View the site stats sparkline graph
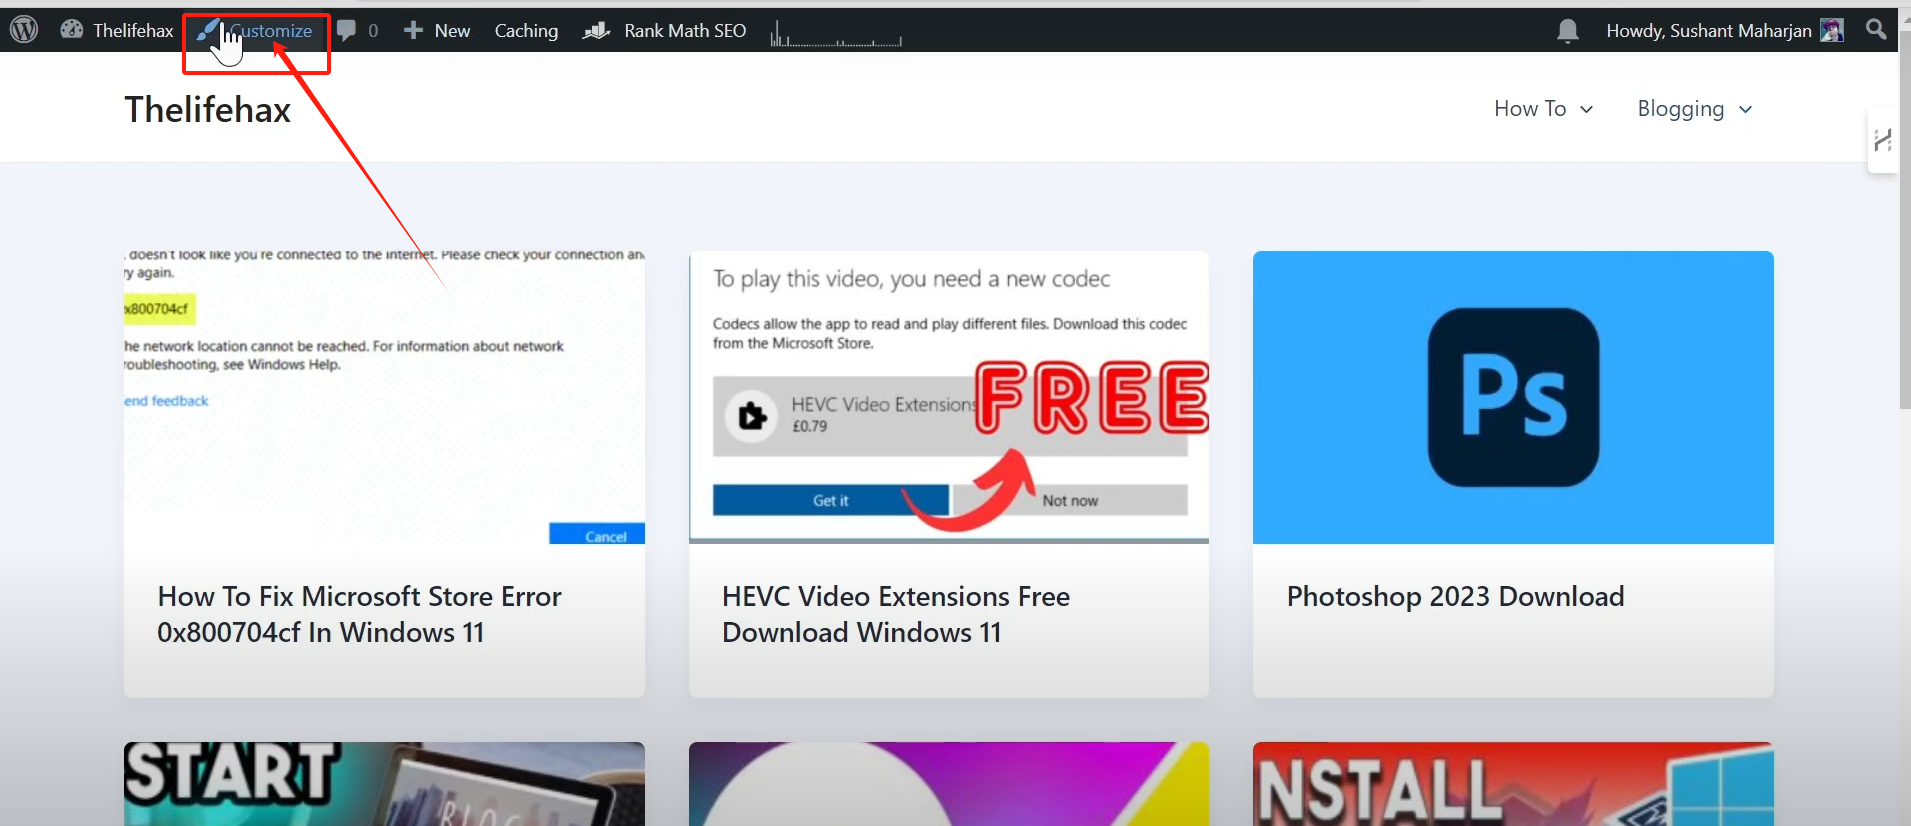This screenshot has height=826, width=1911. (836, 36)
